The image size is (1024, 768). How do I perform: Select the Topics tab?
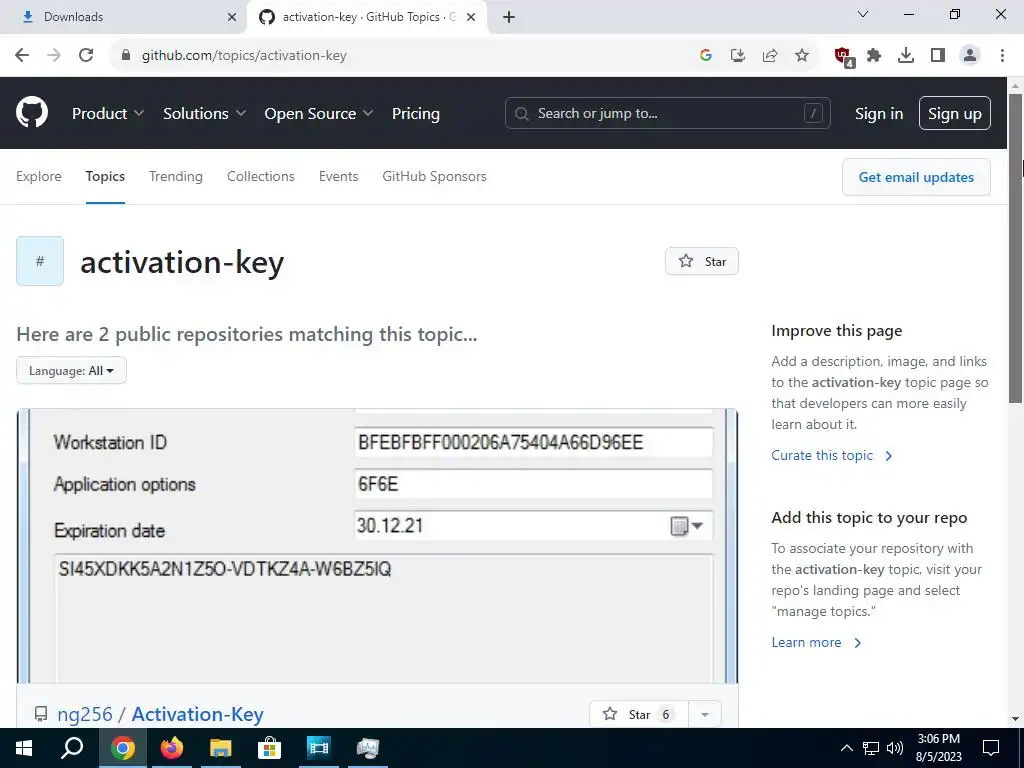105,176
